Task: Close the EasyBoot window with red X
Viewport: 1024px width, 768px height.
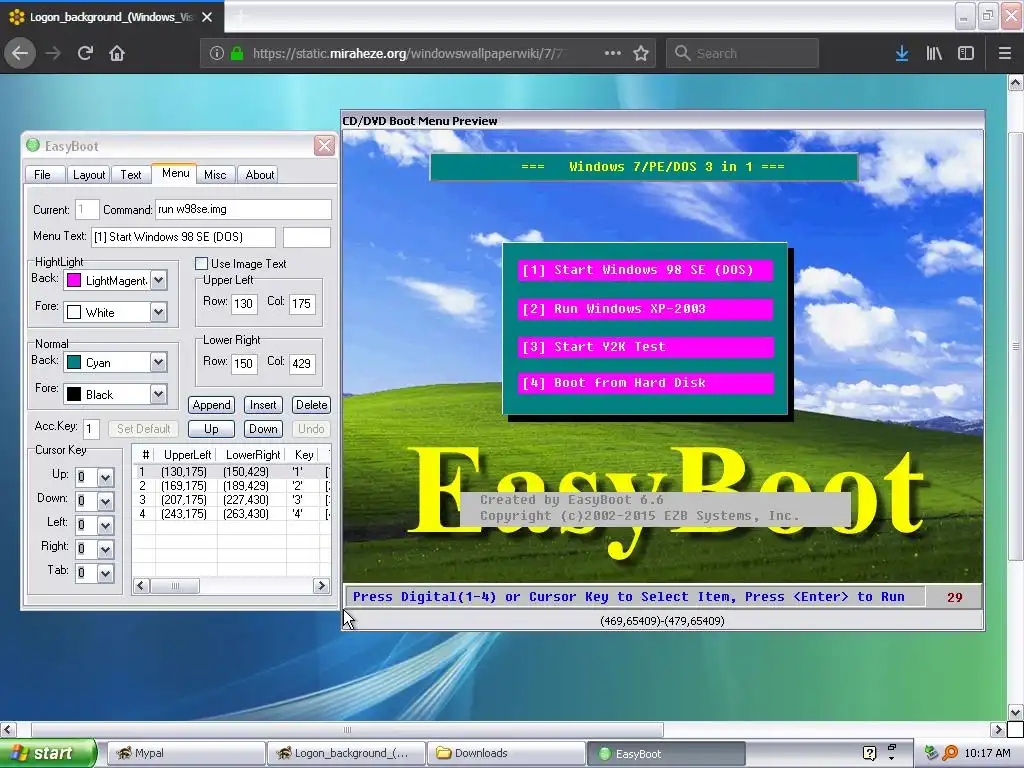Action: (x=324, y=145)
